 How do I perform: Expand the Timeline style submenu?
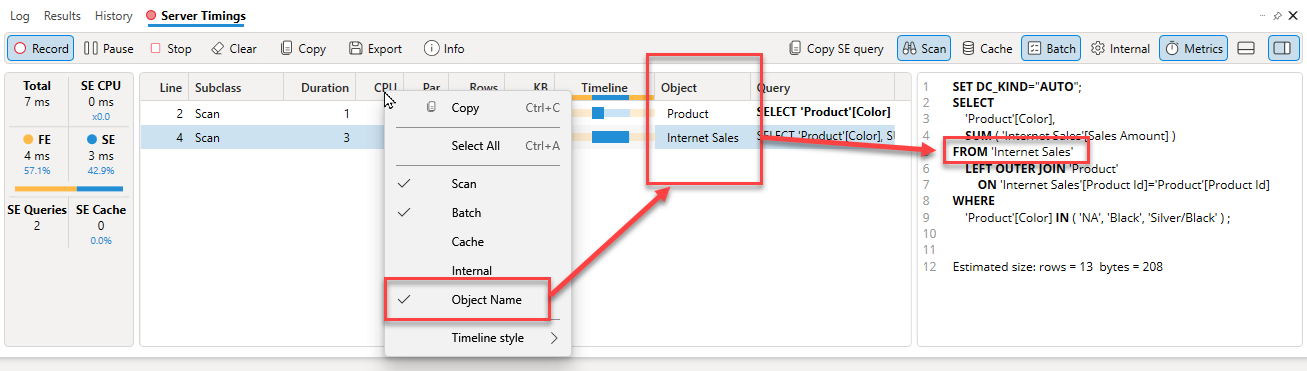click(x=478, y=338)
